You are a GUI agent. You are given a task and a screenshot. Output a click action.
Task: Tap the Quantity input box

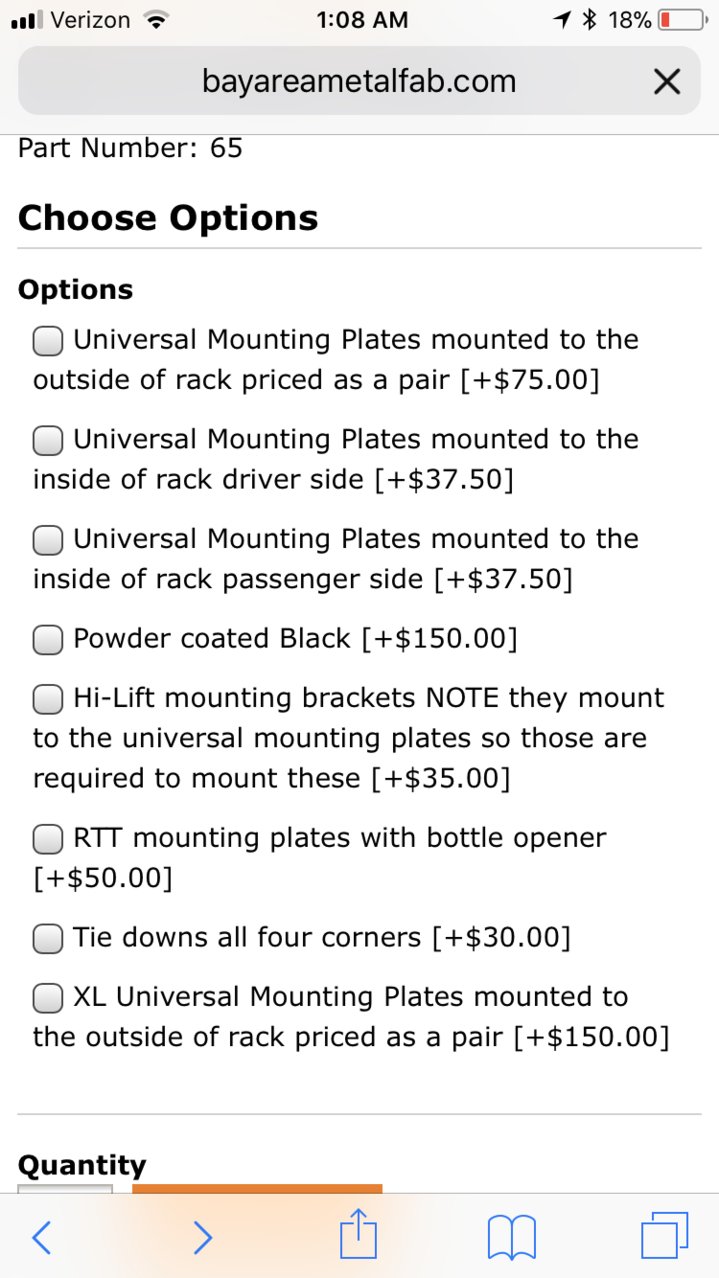coord(65,1188)
